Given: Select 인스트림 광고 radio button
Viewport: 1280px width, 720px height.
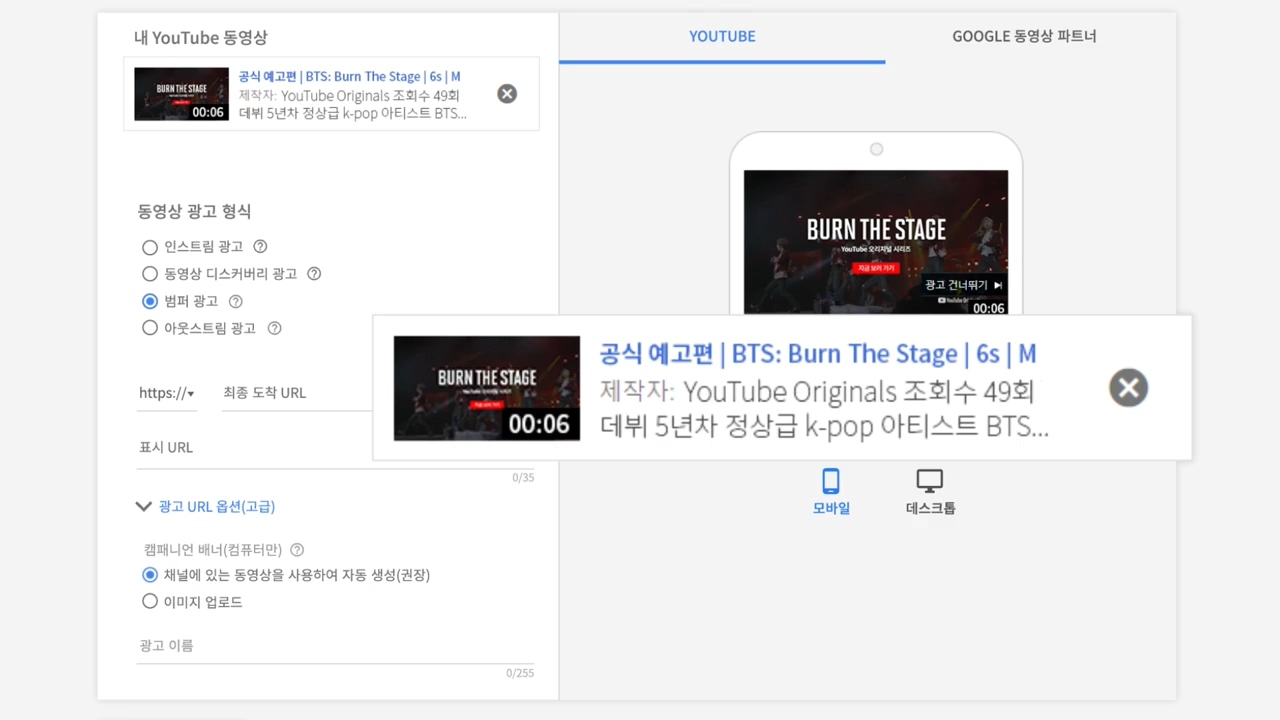Looking at the screenshot, I should click(150, 247).
